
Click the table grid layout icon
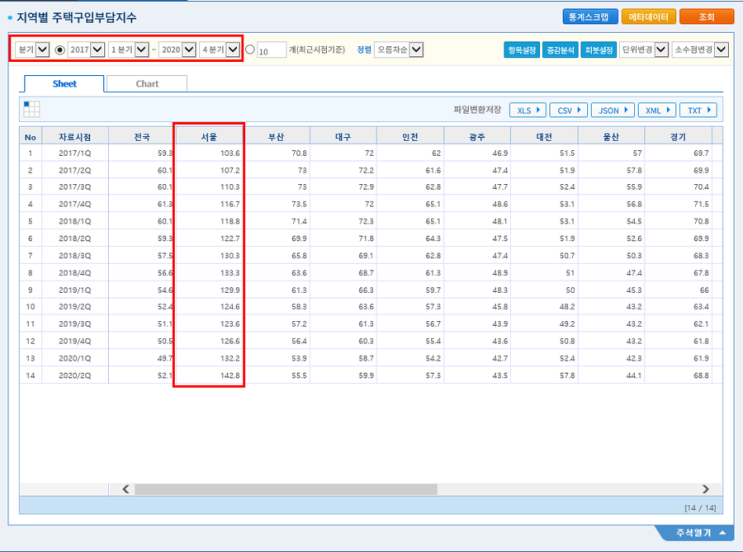(32, 109)
